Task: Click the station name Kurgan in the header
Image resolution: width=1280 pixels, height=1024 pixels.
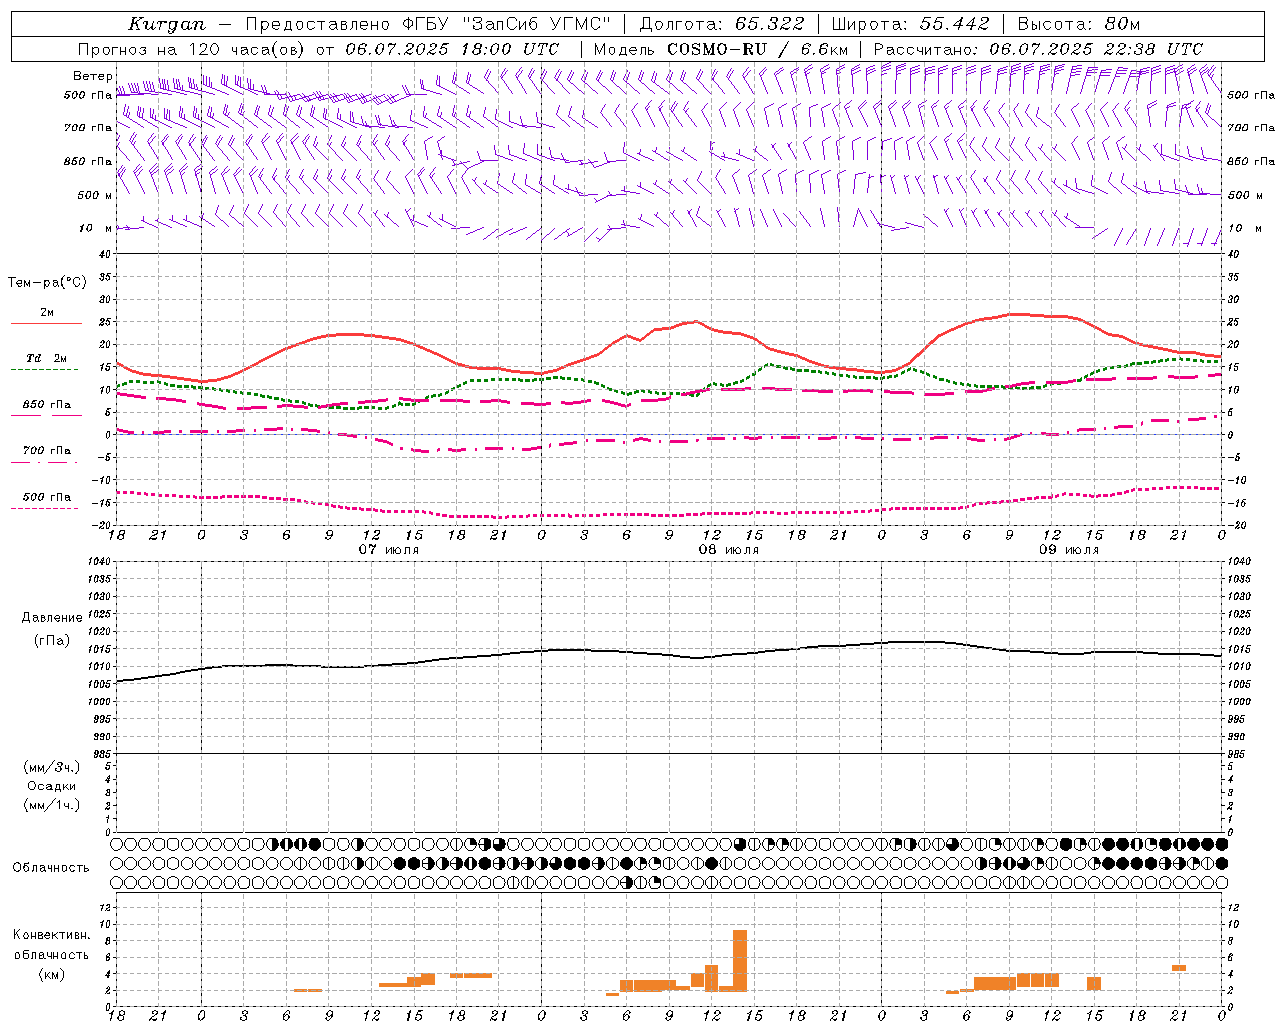Action: click(x=166, y=24)
